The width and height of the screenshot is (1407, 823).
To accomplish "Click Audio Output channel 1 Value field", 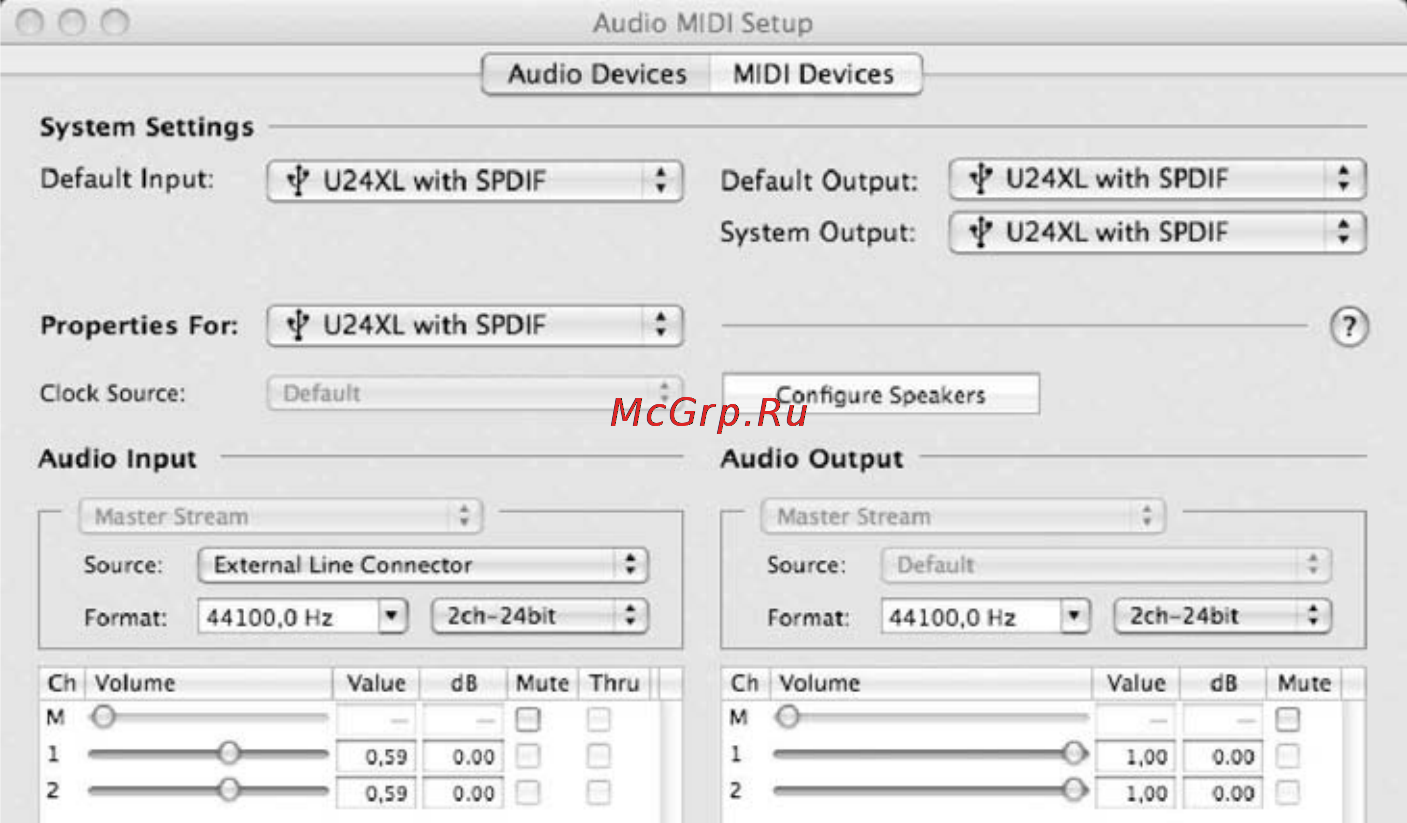I will point(1136,757).
